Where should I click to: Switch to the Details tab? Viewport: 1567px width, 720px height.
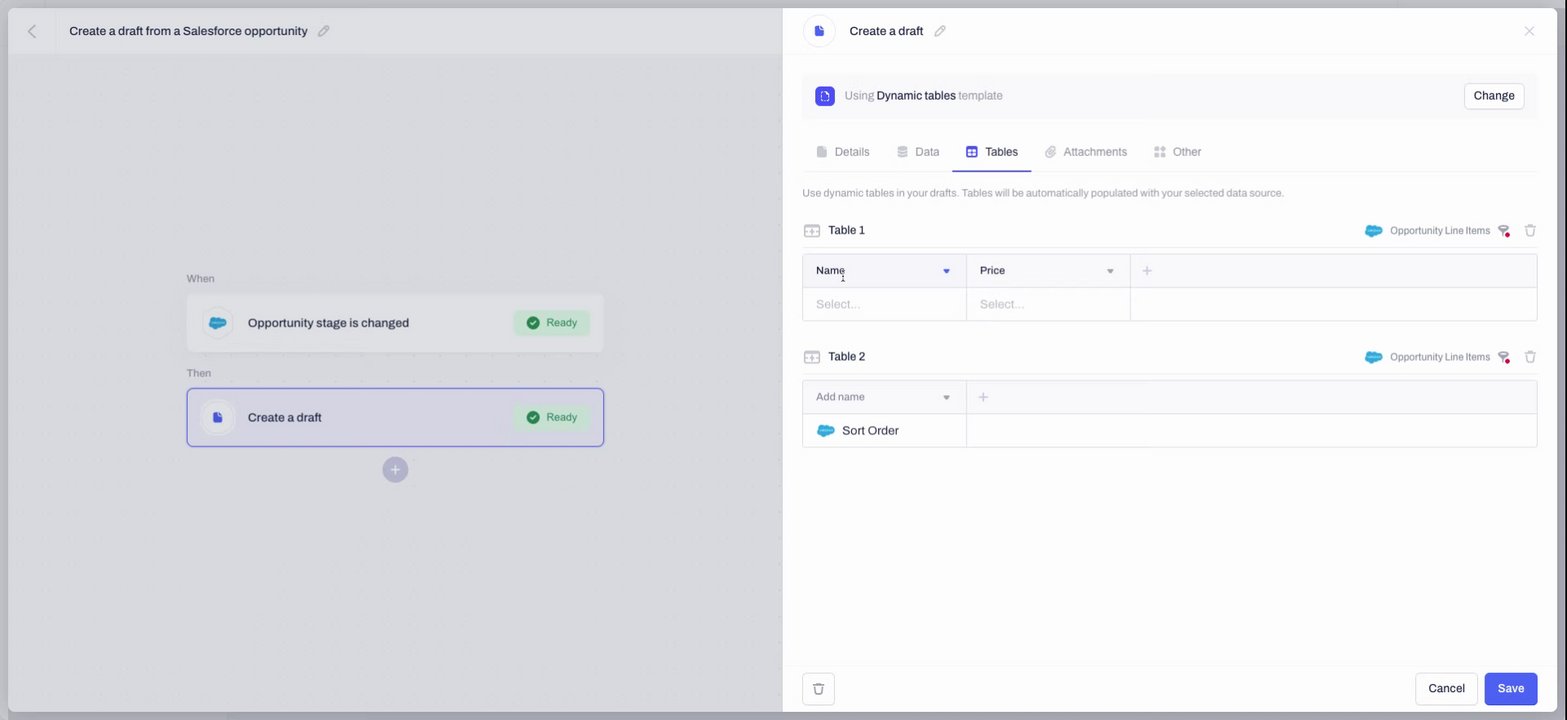[842, 152]
